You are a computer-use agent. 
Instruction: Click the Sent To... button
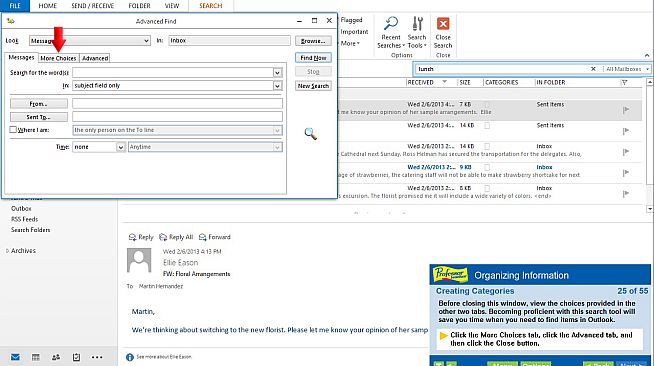(x=39, y=117)
